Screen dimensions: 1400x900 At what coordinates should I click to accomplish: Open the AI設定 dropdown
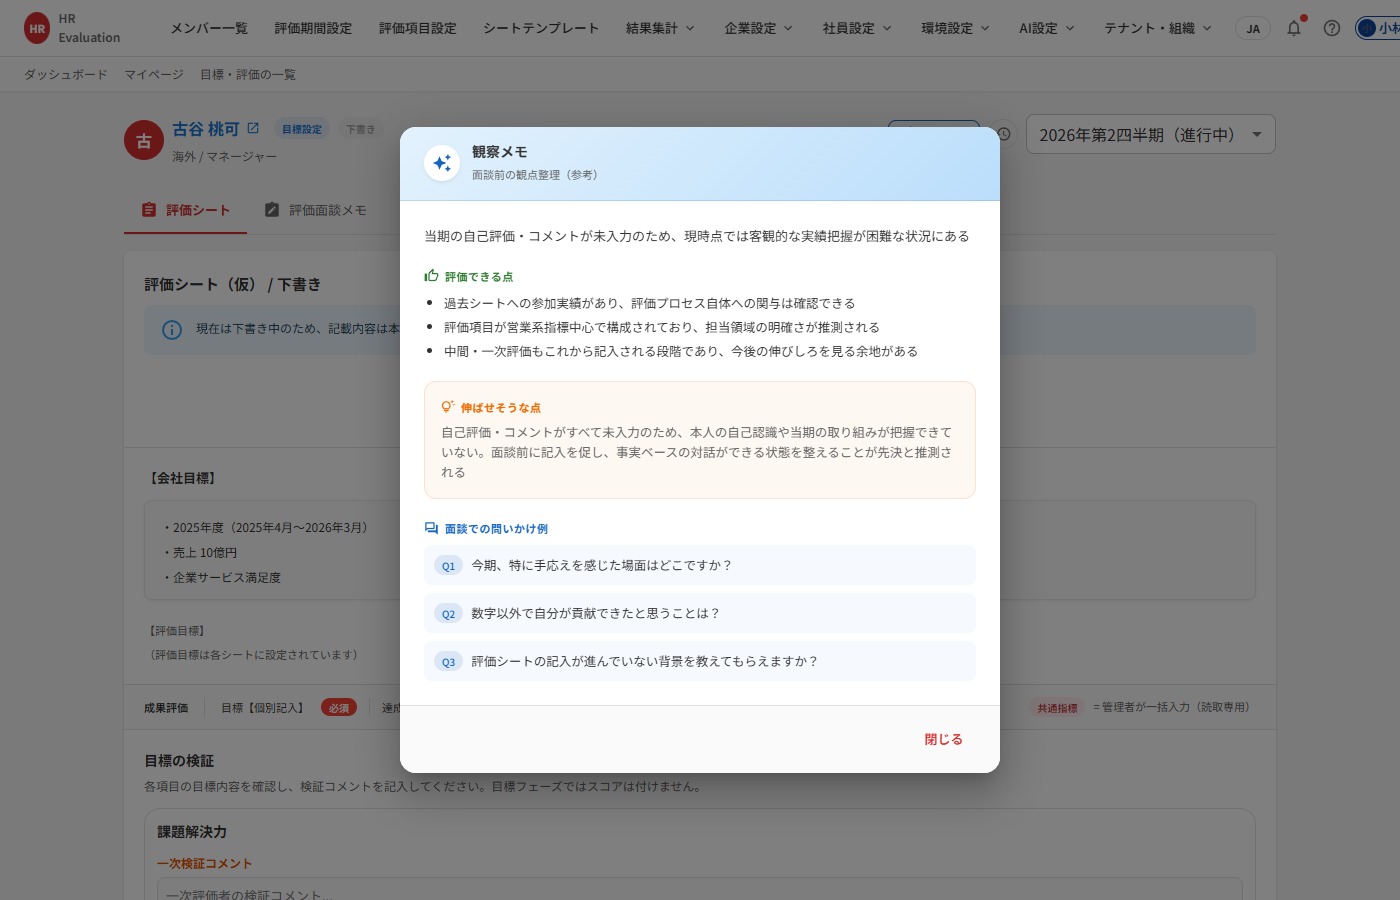1047,28
